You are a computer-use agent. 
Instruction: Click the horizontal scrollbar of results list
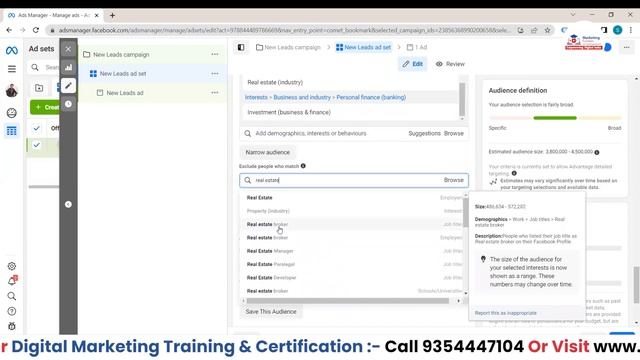(348, 301)
